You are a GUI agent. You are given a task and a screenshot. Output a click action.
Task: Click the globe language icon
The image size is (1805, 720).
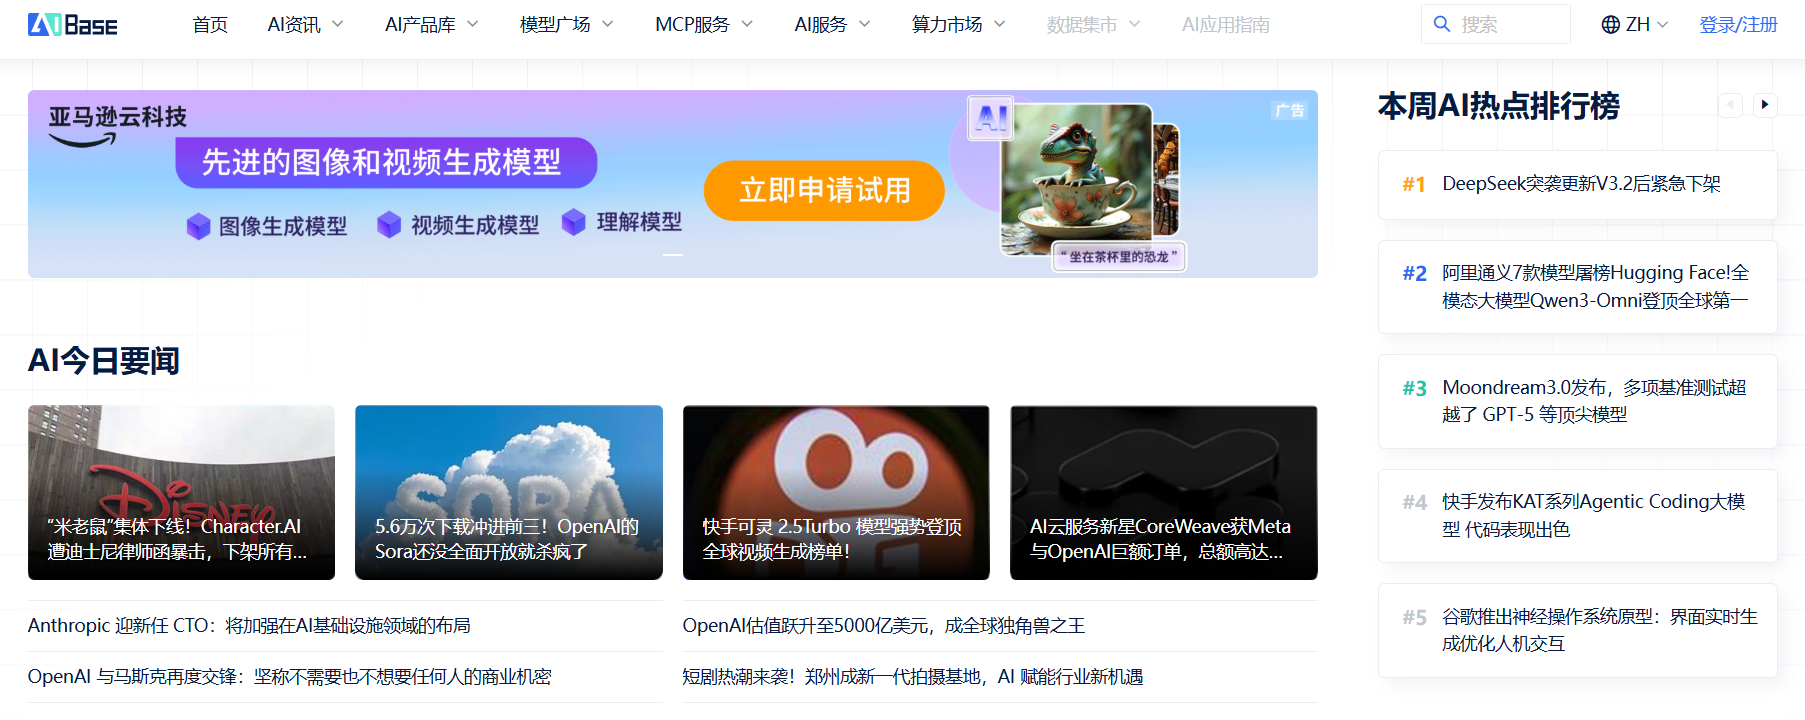coord(1610,25)
